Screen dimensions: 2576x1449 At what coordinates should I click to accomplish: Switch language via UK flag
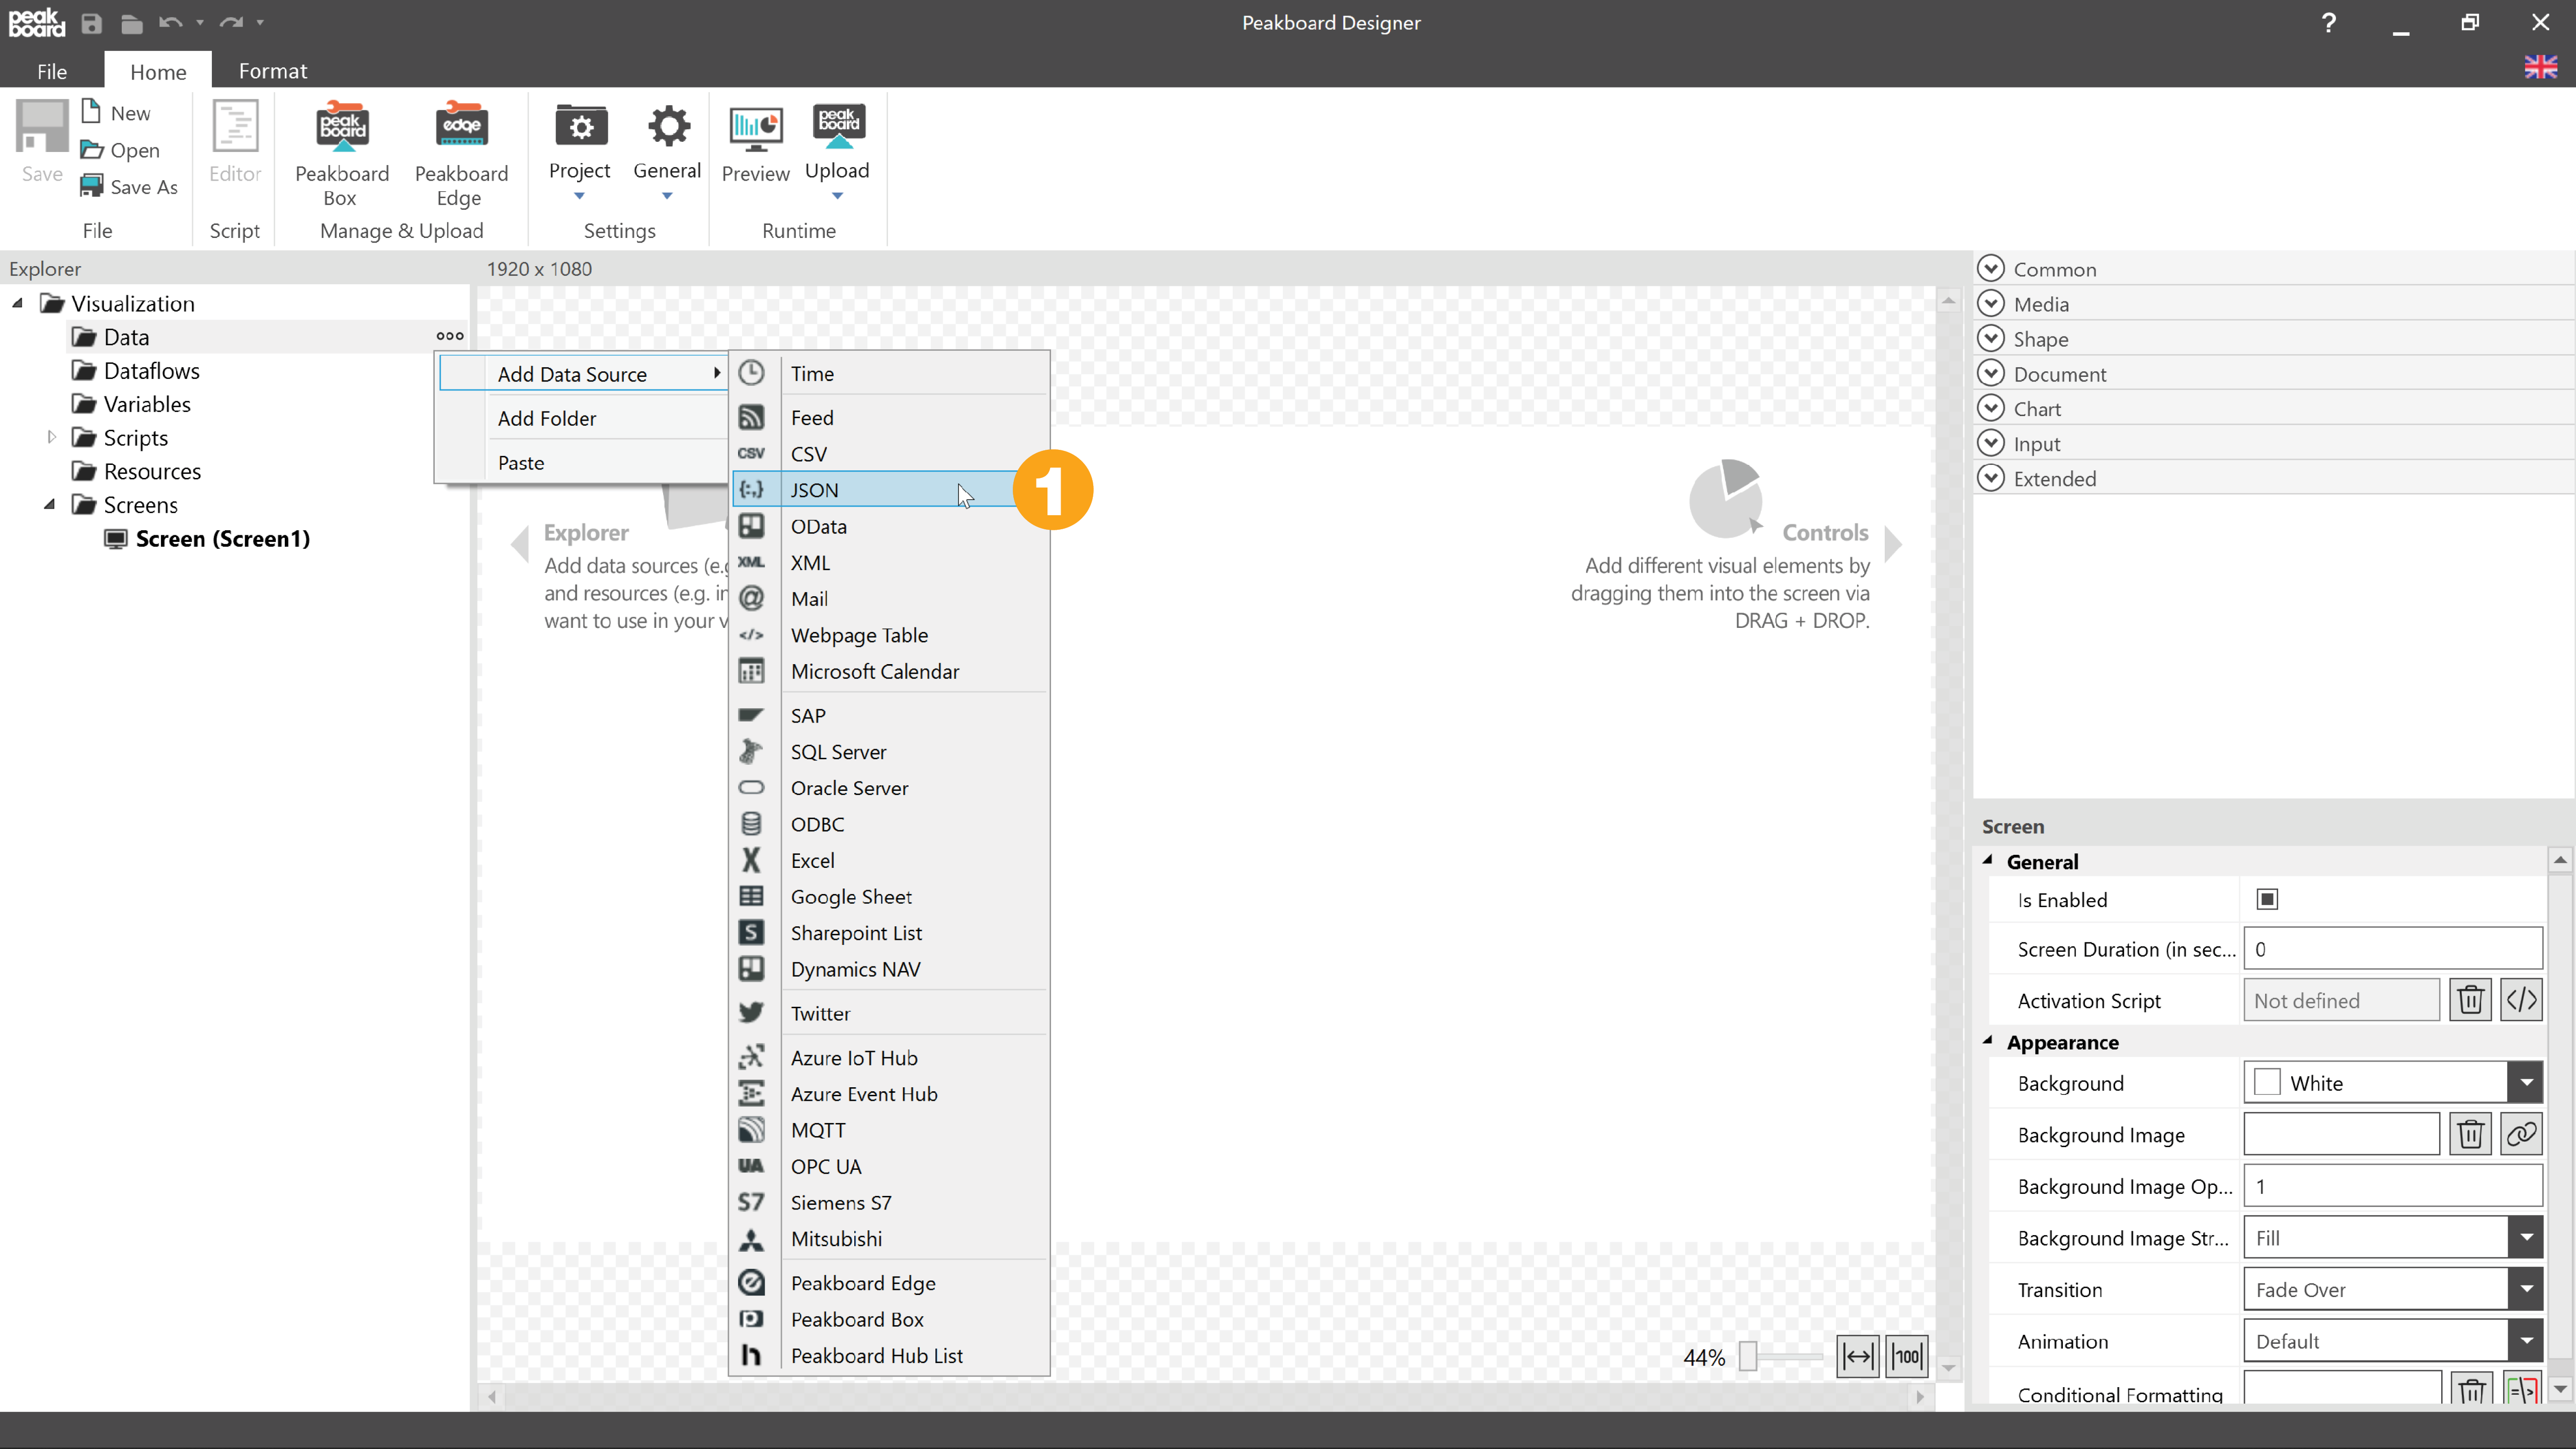pos(2540,67)
